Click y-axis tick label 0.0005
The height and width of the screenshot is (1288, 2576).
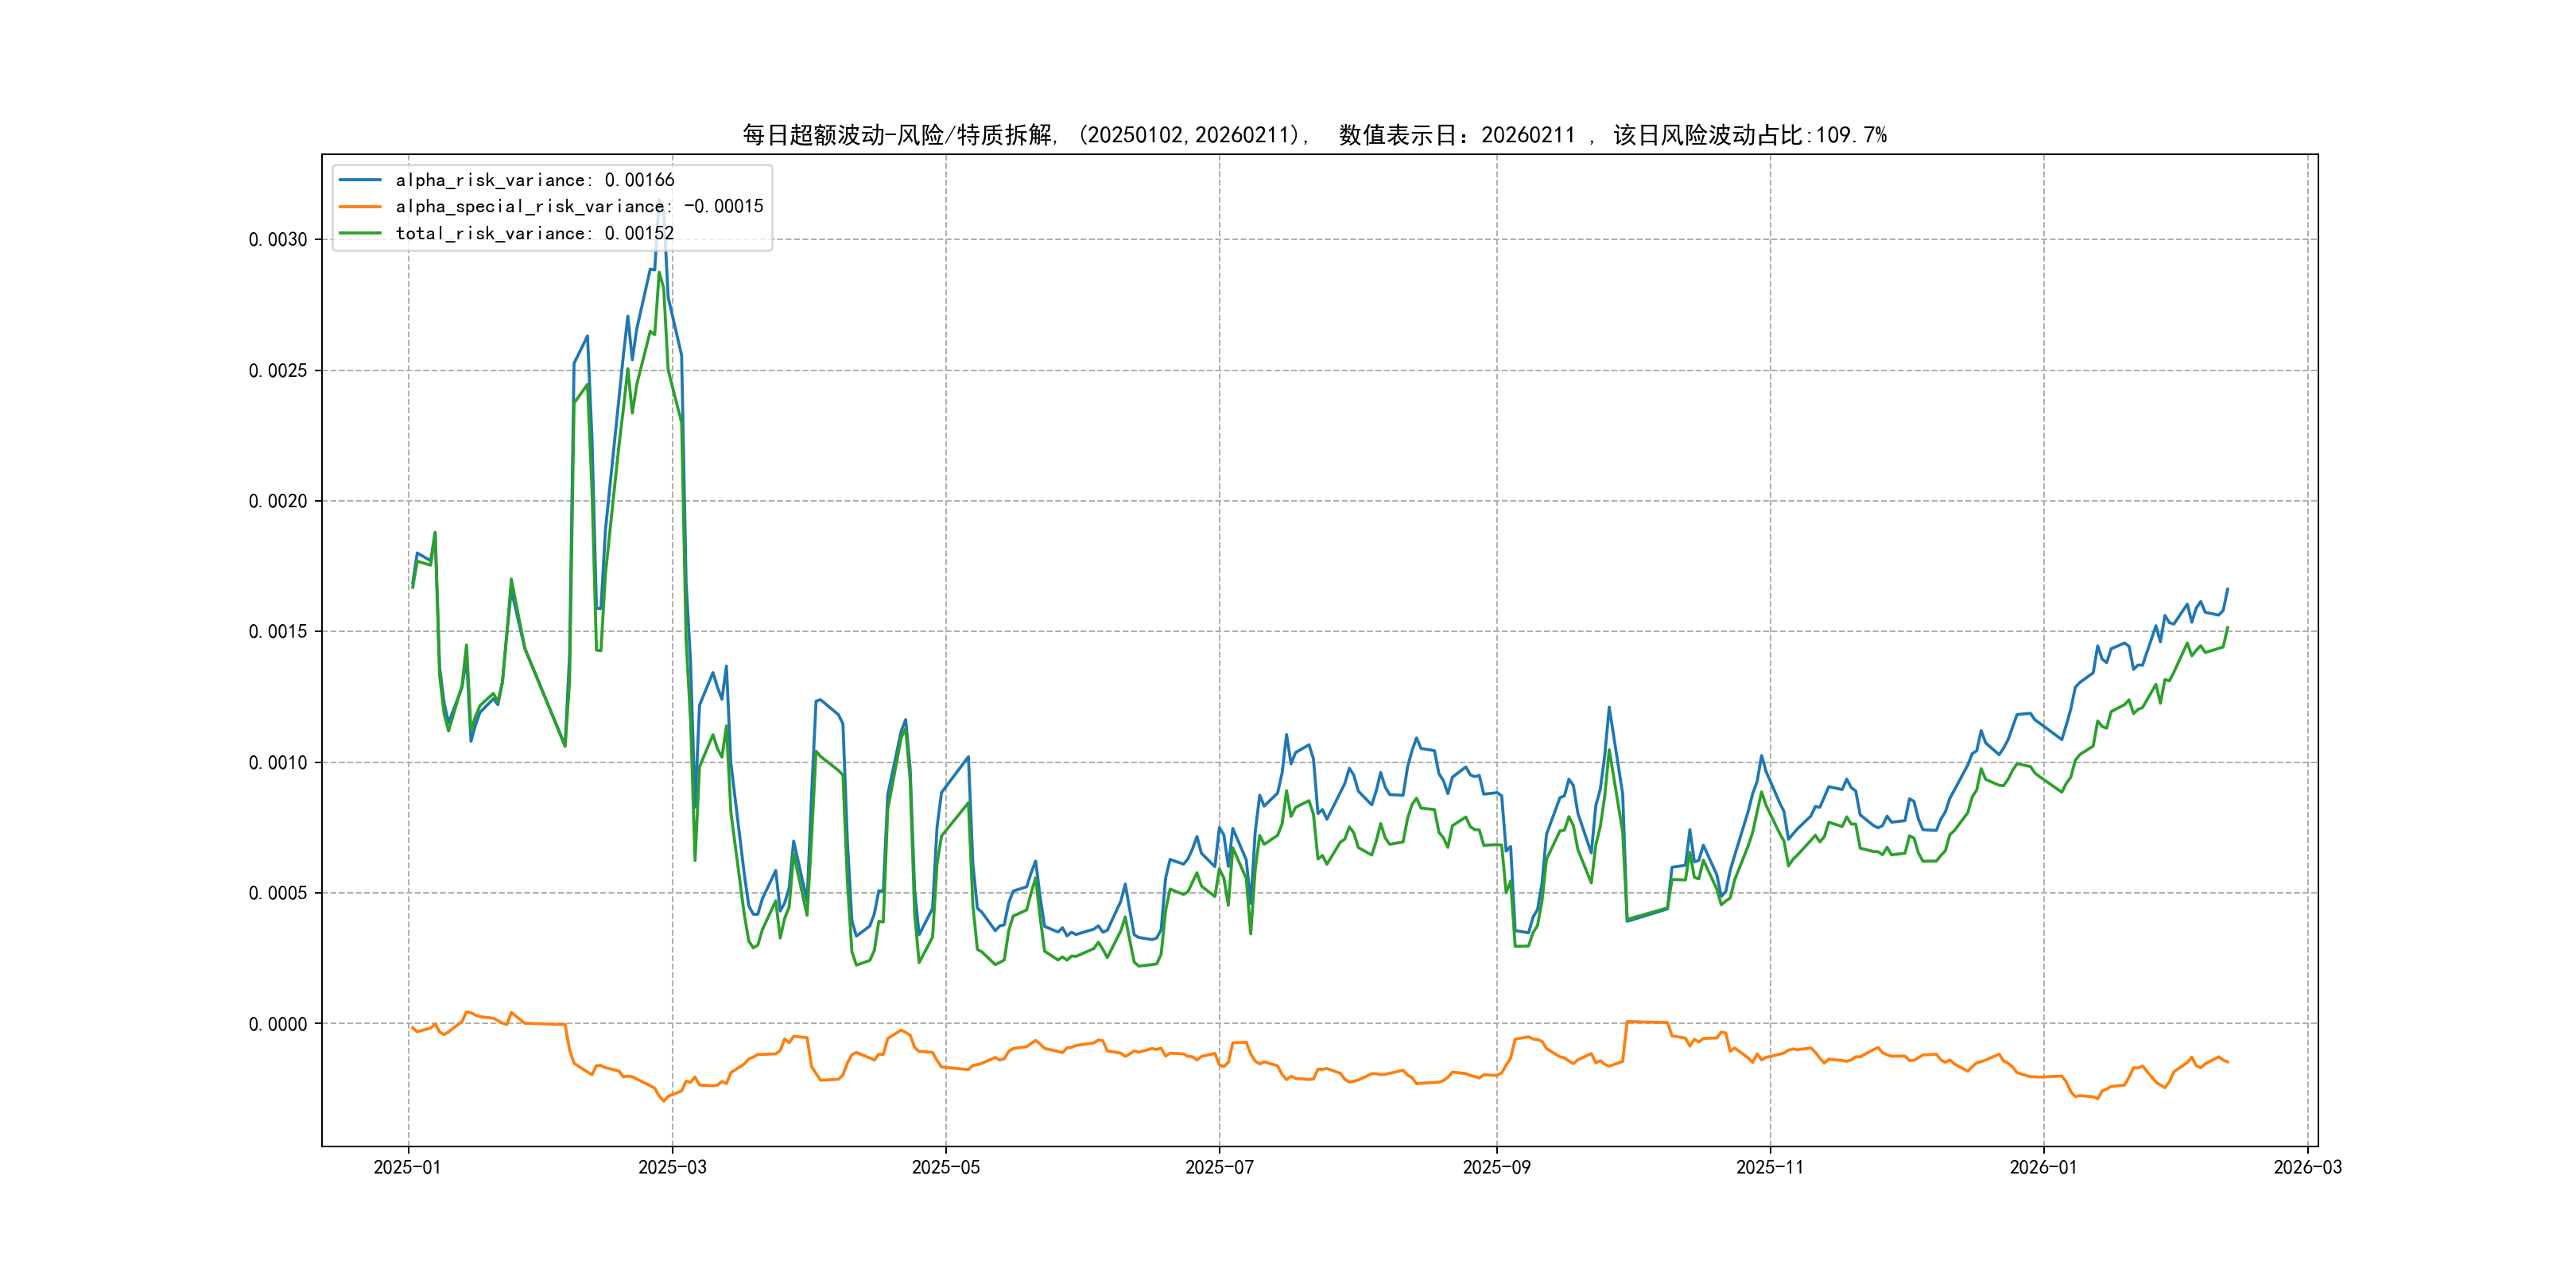pyautogui.click(x=278, y=893)
